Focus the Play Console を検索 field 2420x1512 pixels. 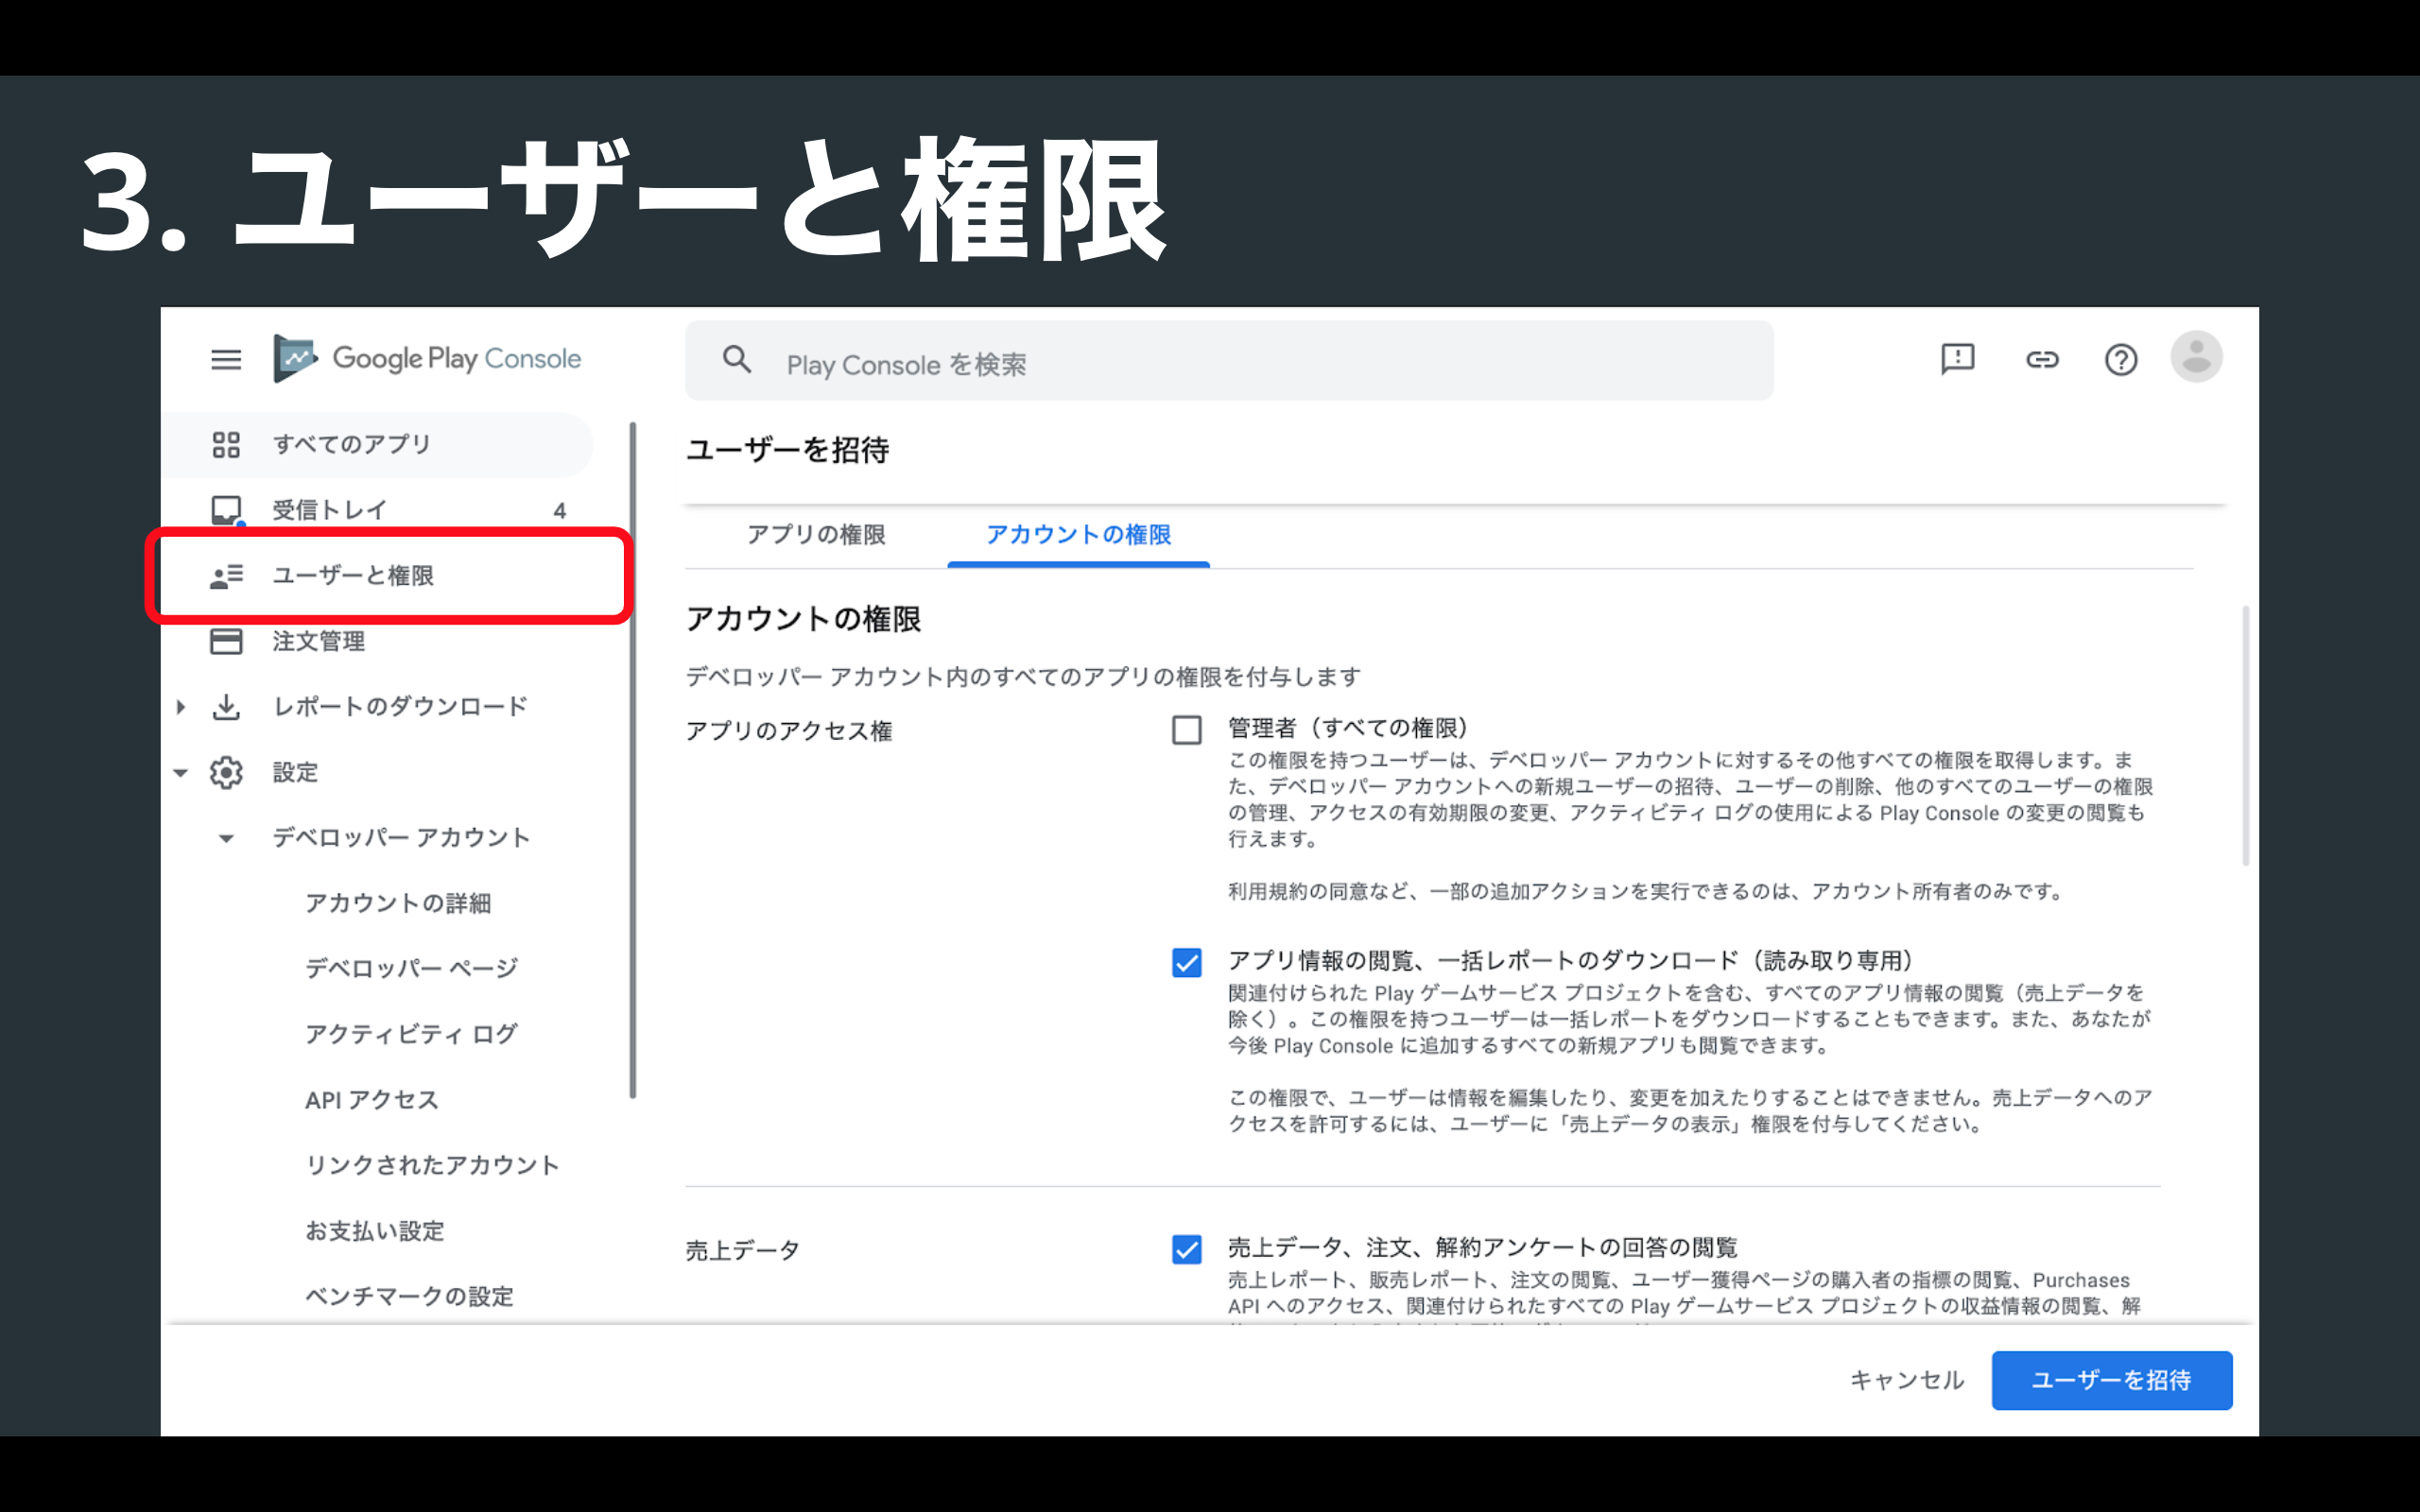1229,360
